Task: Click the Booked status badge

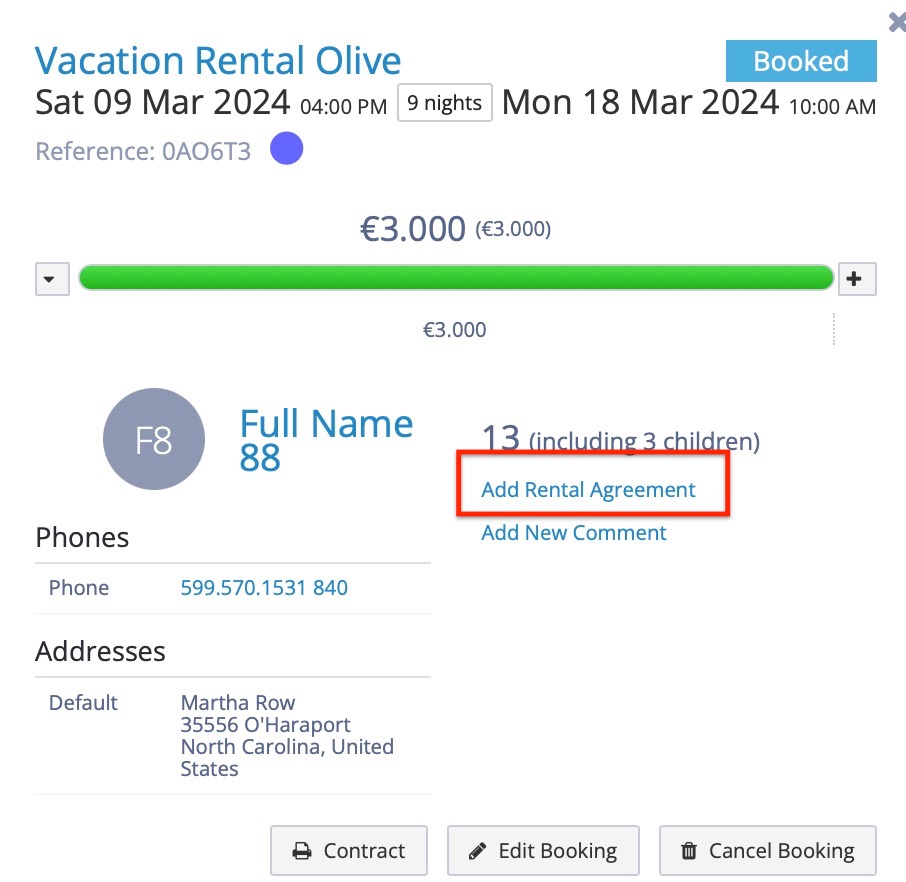Action: coord(801,61)
